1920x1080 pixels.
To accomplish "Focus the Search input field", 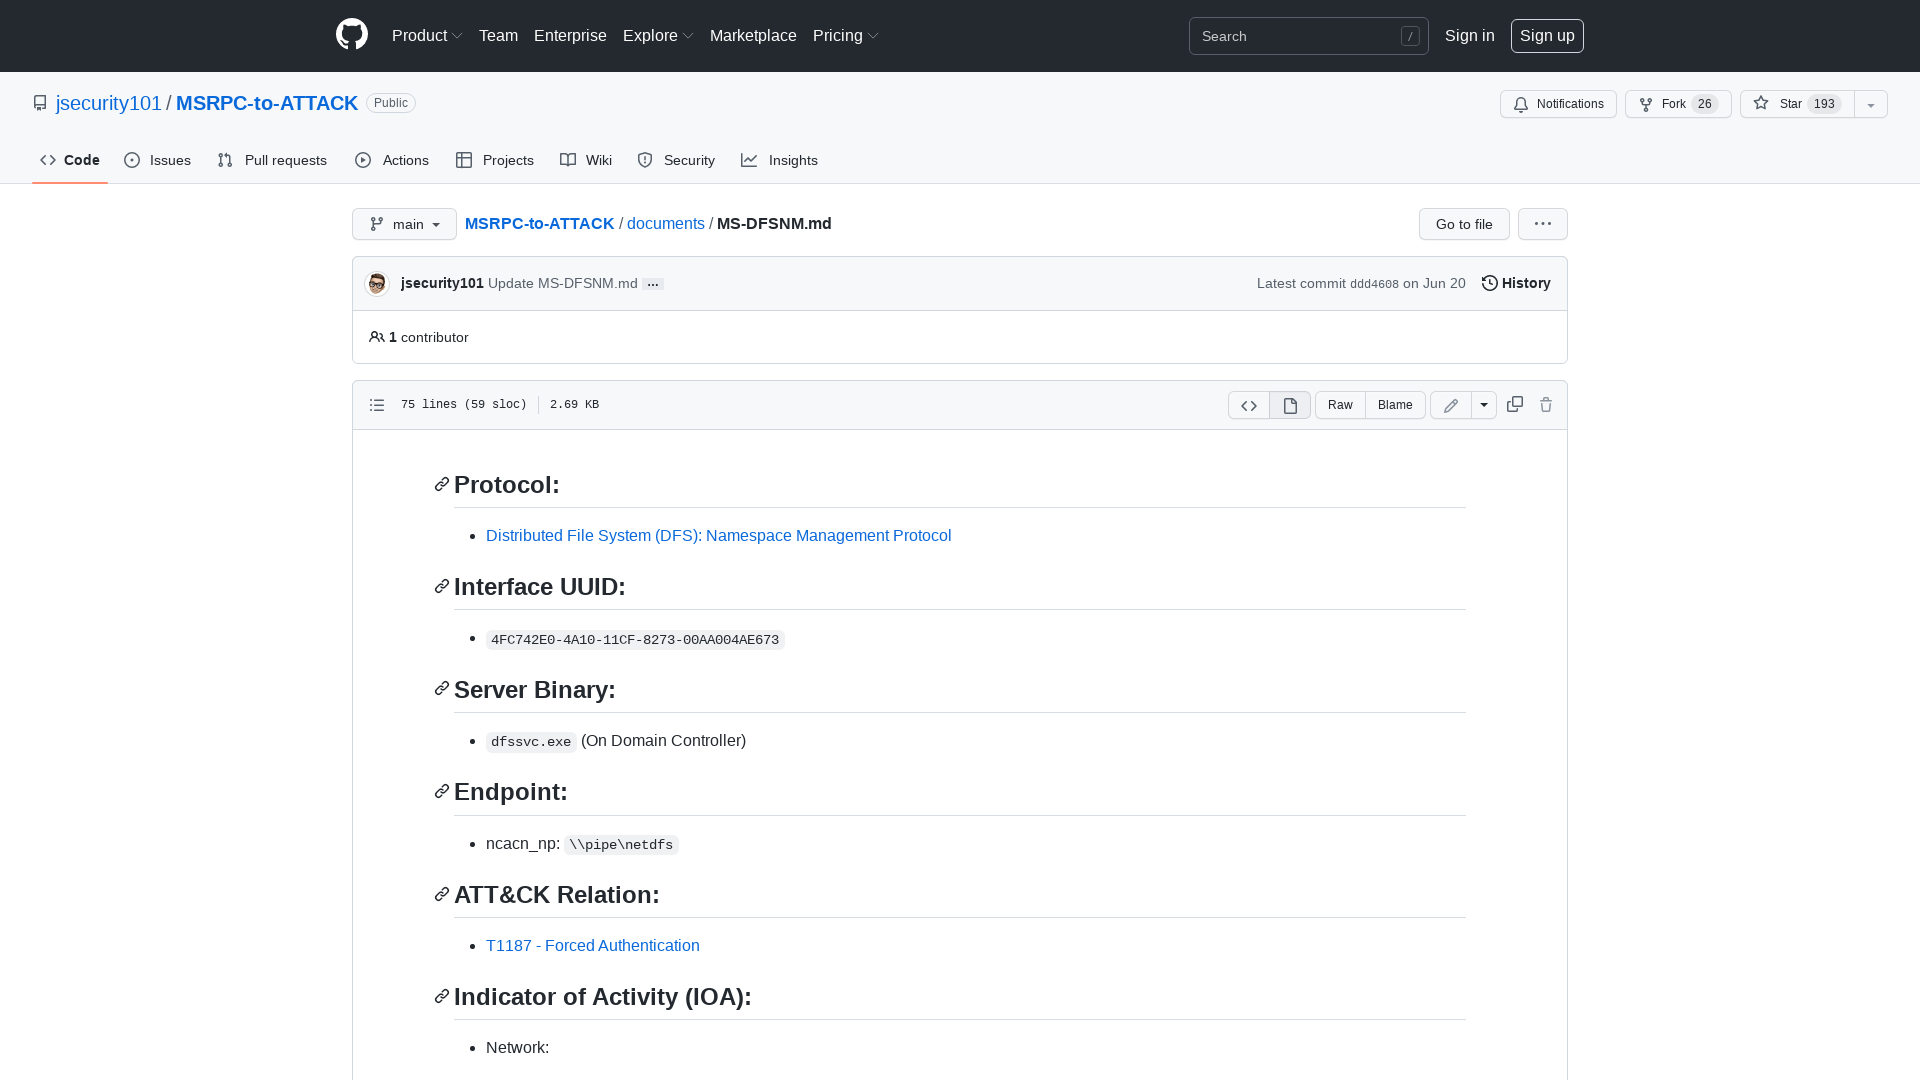I will pyautogui.click(x=1308, y=36).
